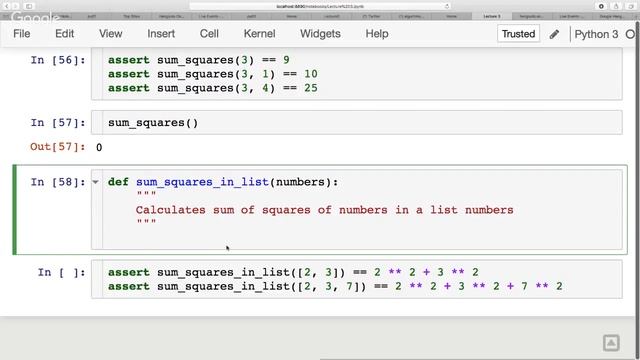The width and height of the screenshot is (640, 360).
Task: Open the Safari downloads icon
Action: [601, 6]
